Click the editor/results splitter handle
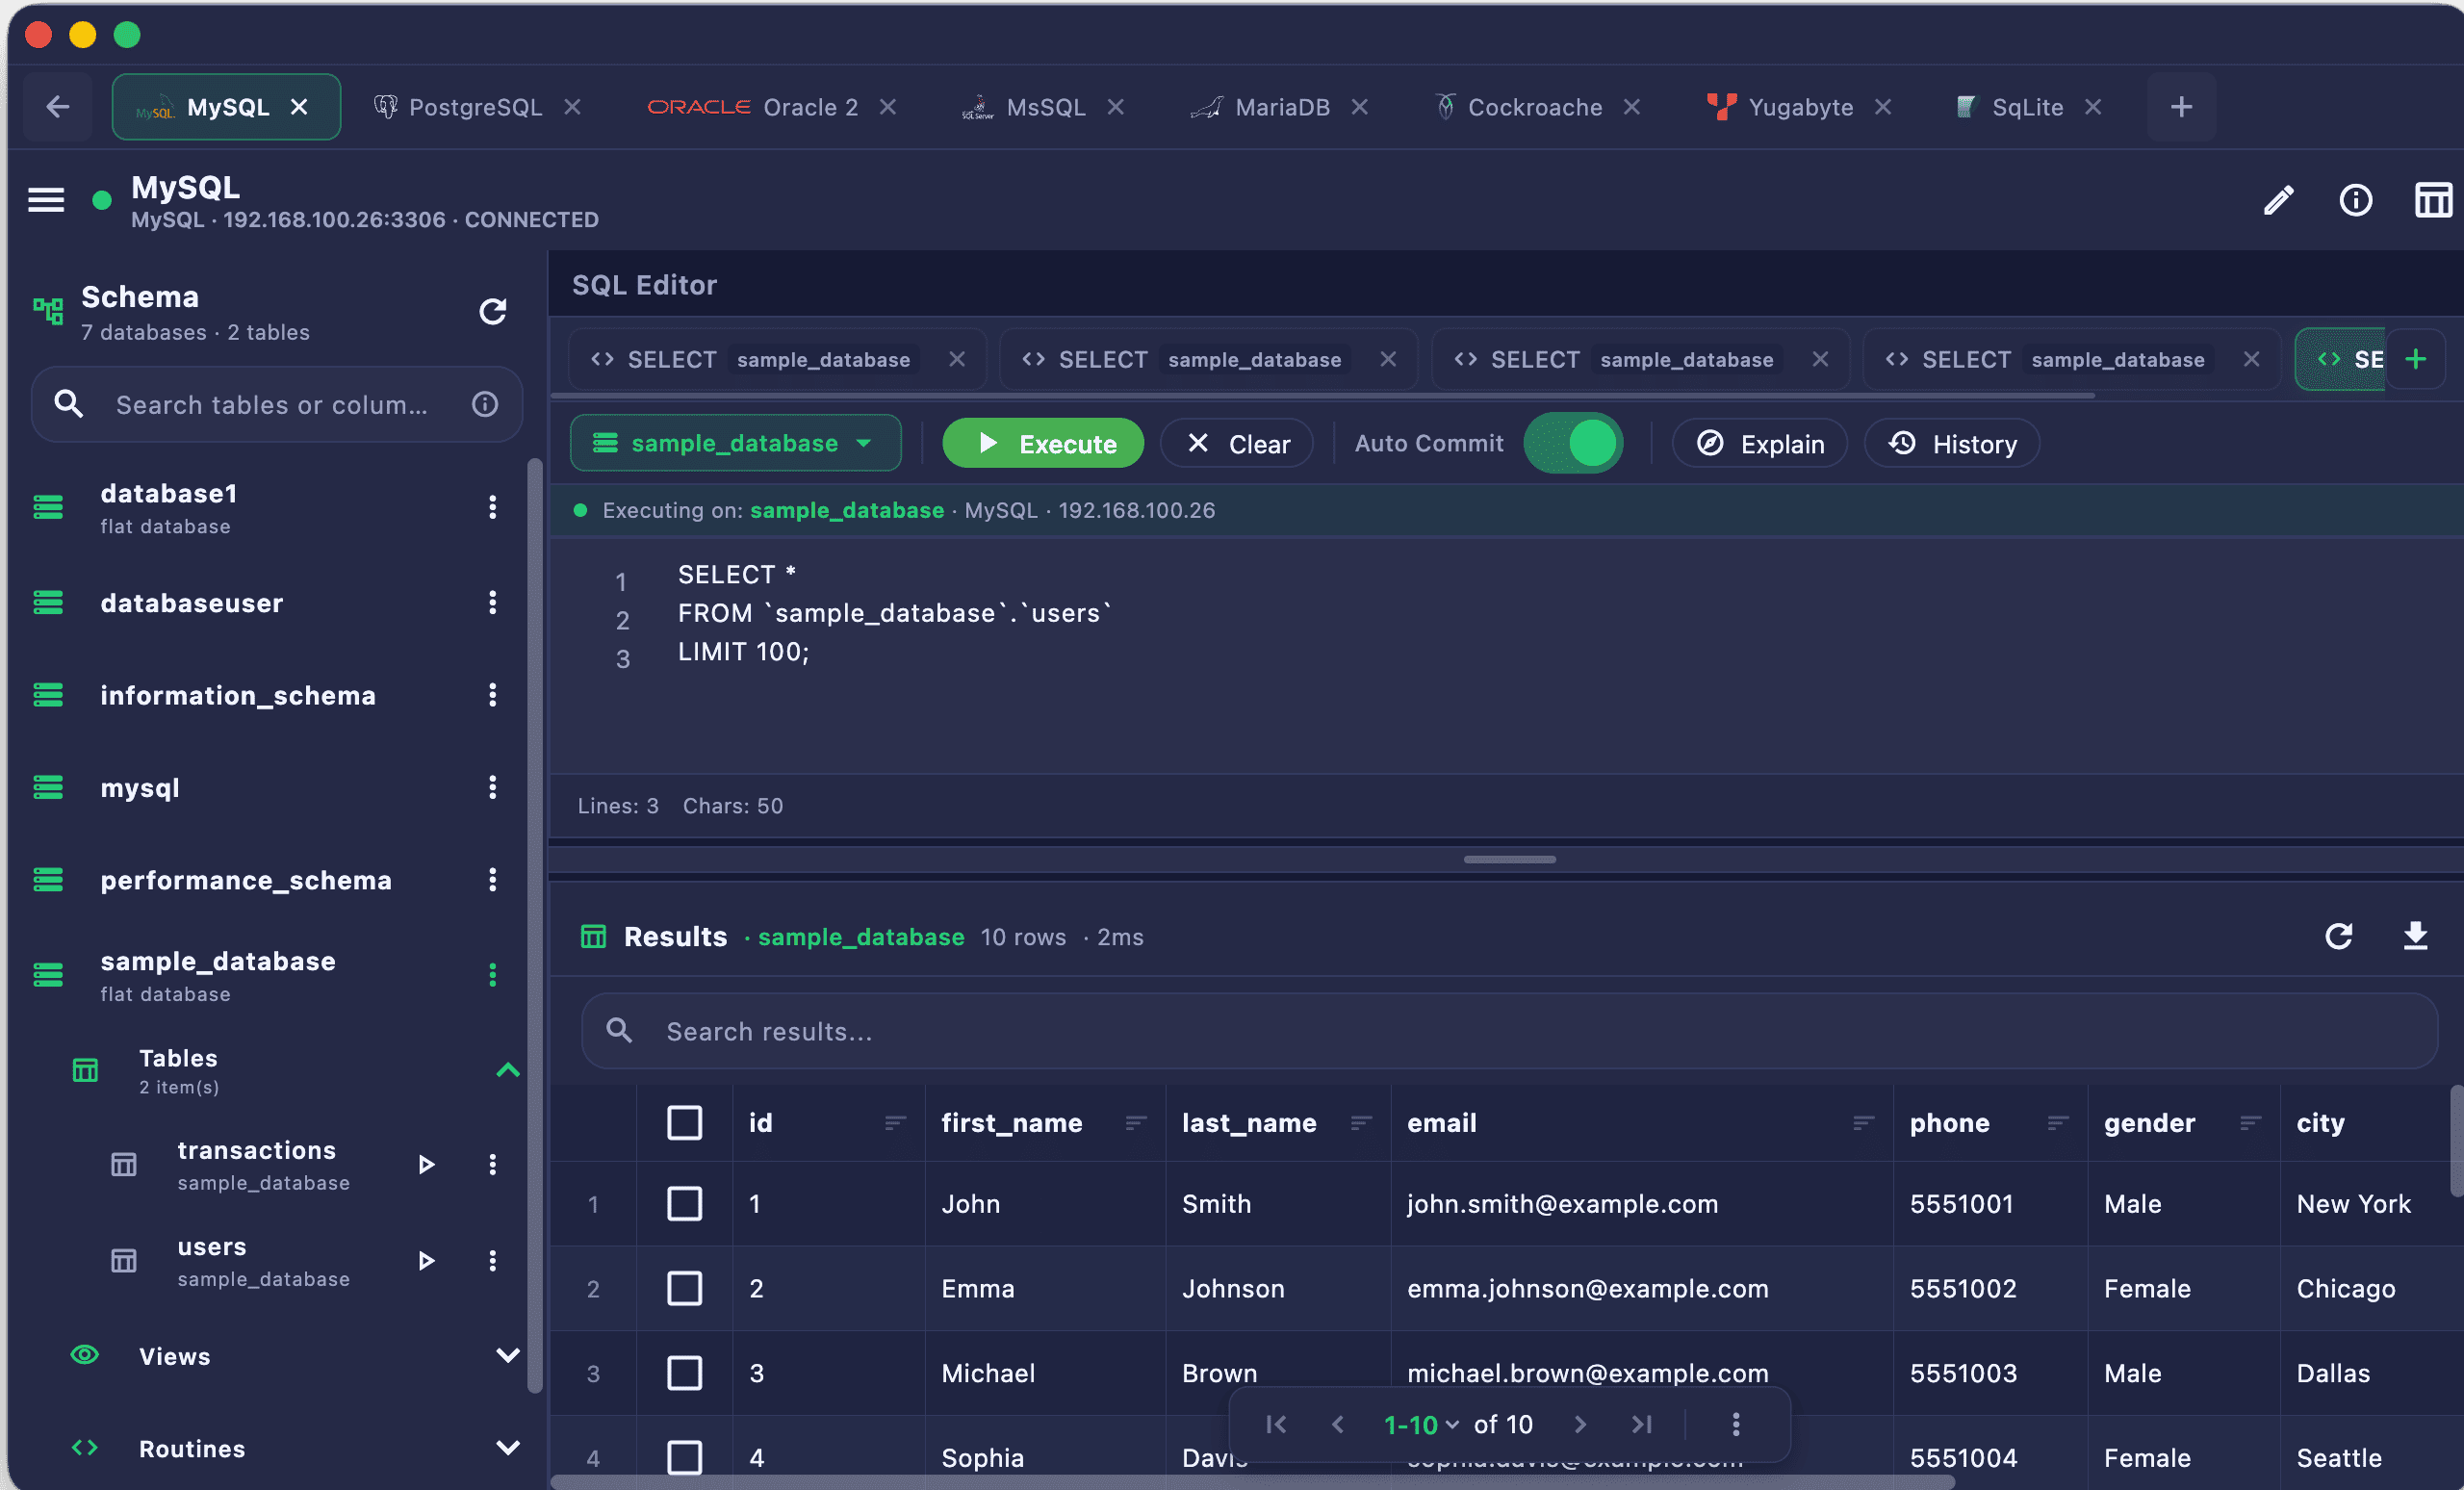 click(1509, 859)
